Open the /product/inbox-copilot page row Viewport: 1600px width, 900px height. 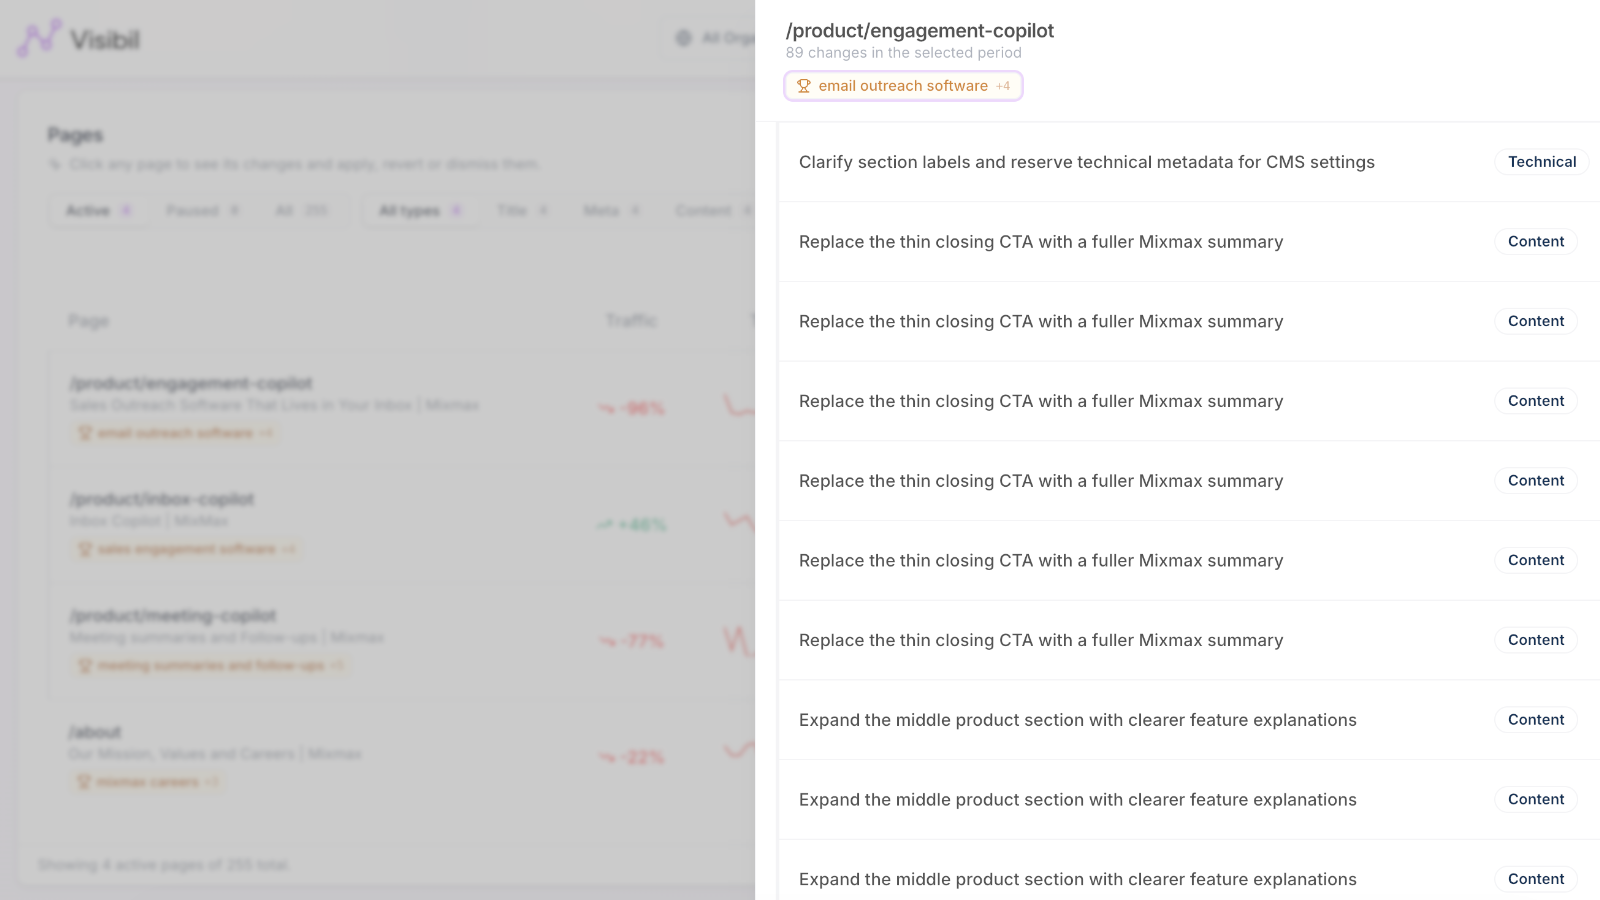(400, 524)
